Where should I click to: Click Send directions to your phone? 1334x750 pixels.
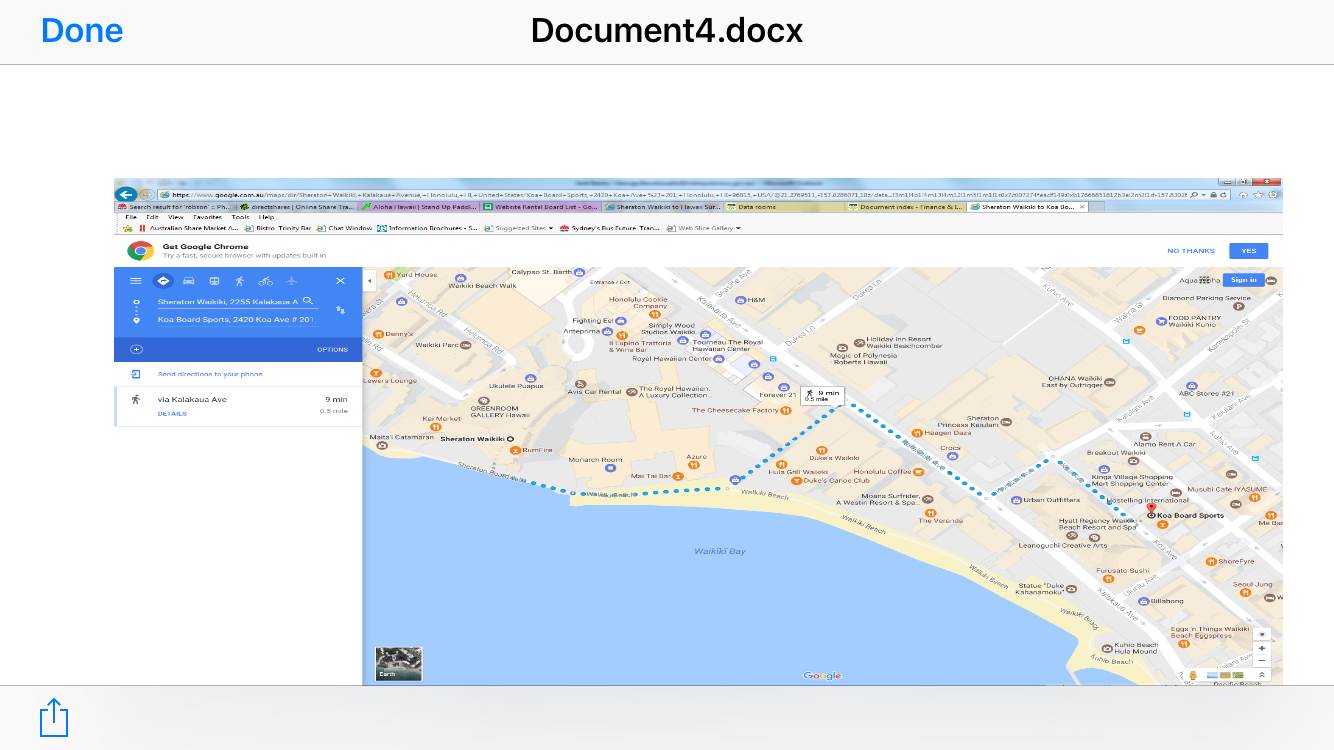tap(210, 374)
